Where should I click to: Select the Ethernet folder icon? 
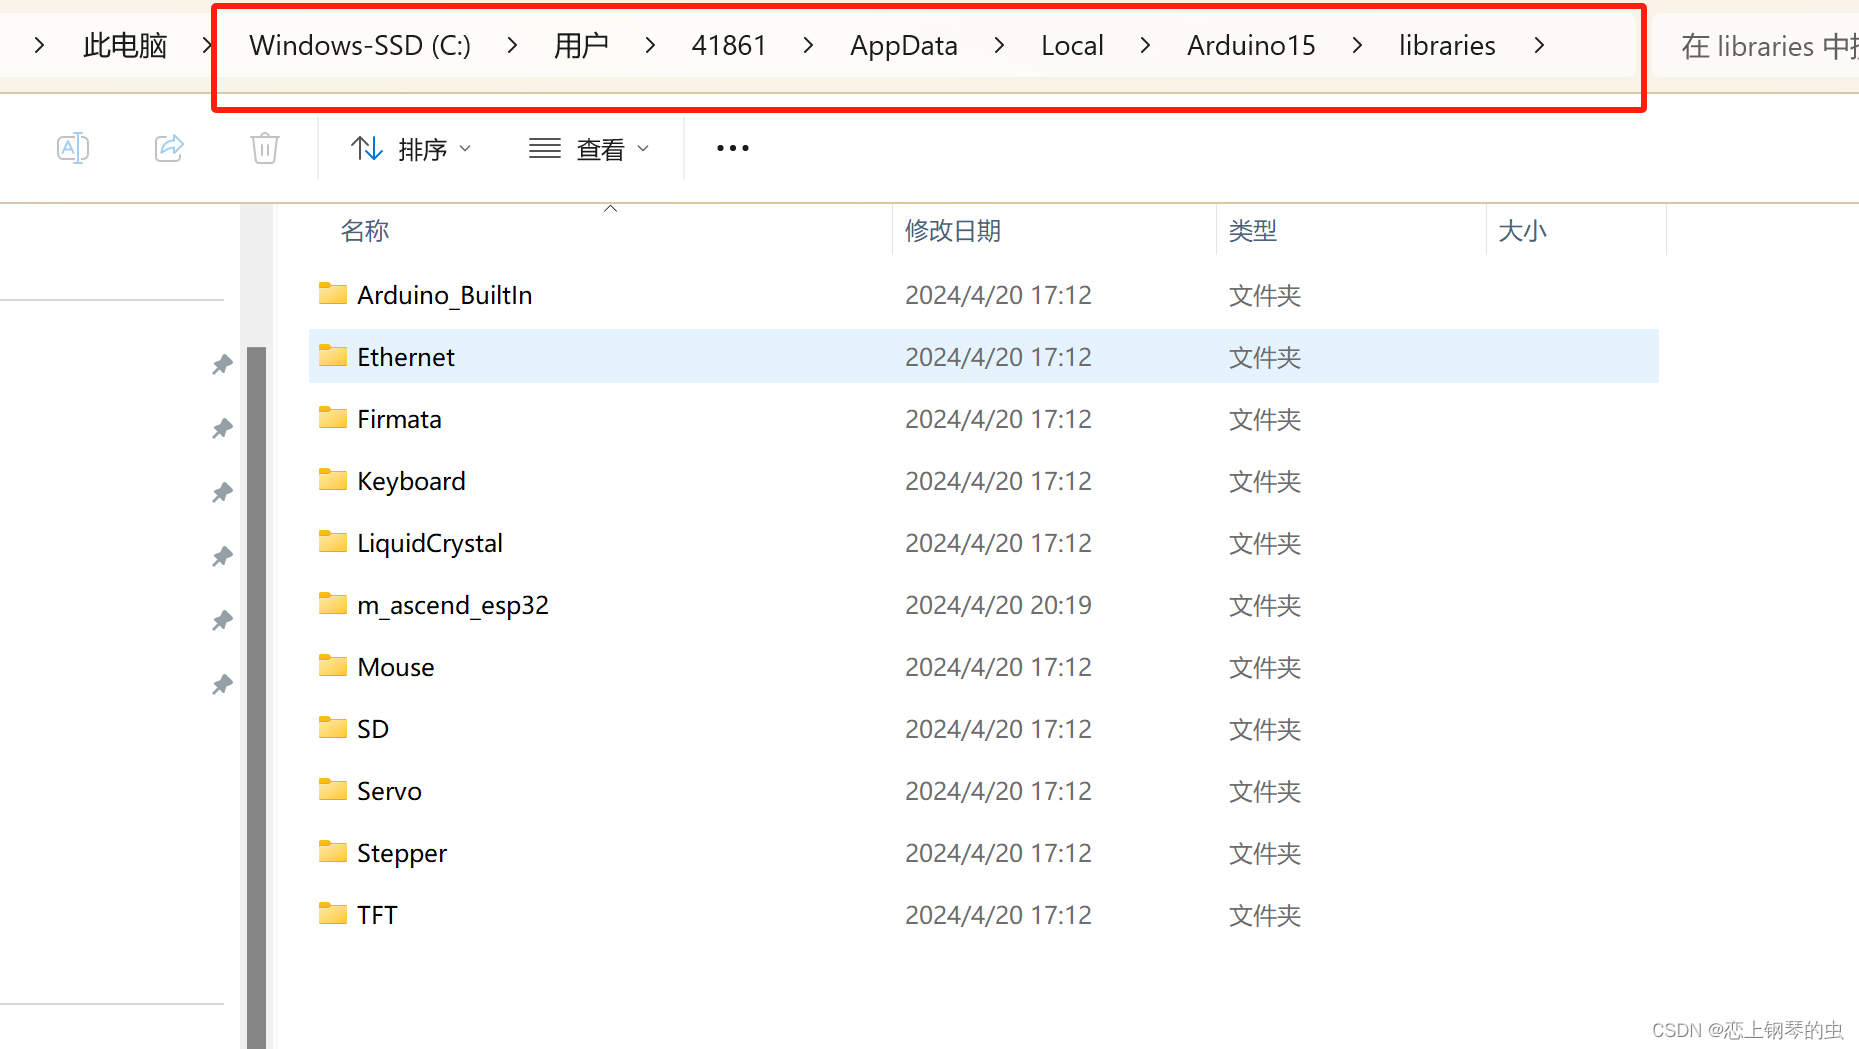pos(333,355)
